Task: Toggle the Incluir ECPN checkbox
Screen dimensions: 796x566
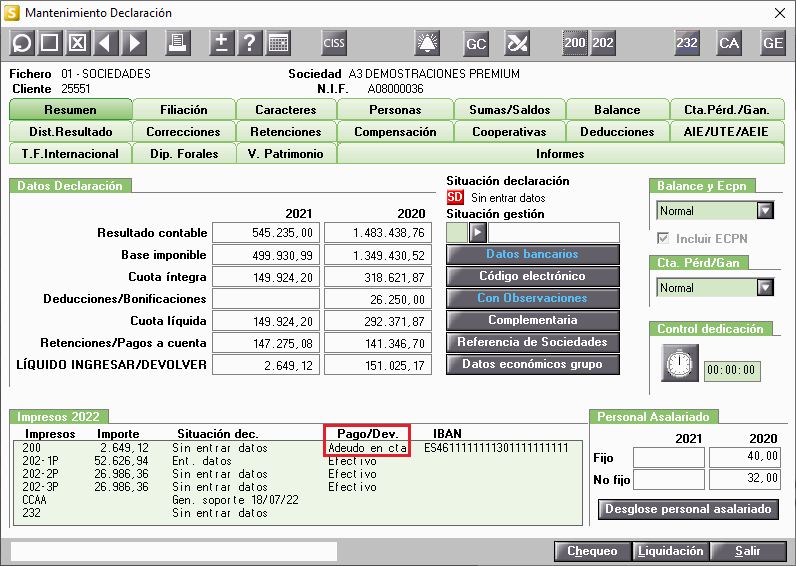Action: pyautogui.click(x=663, y=238)
